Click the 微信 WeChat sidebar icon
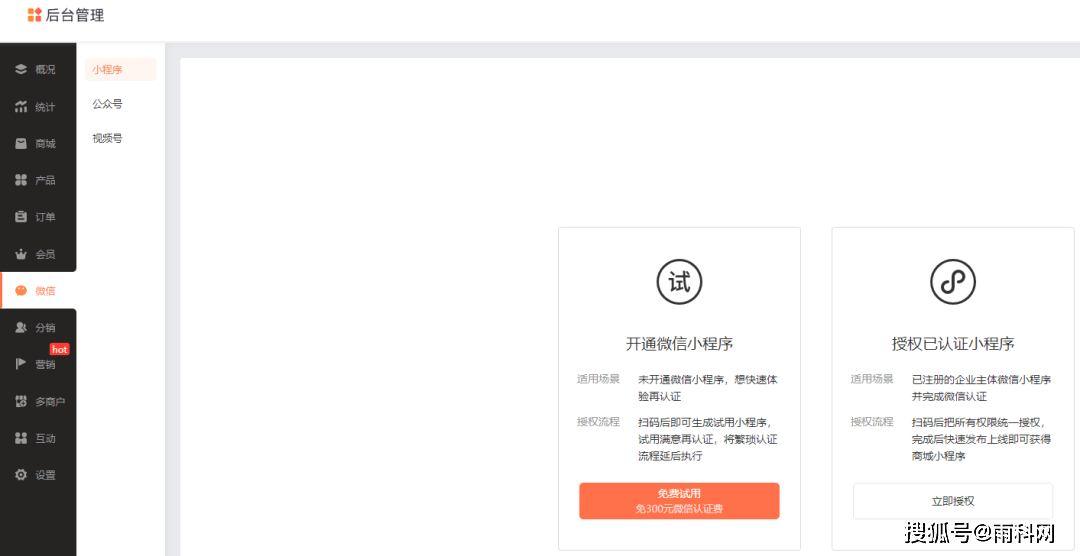This screenshot has width=1080, height=556. 21,291
